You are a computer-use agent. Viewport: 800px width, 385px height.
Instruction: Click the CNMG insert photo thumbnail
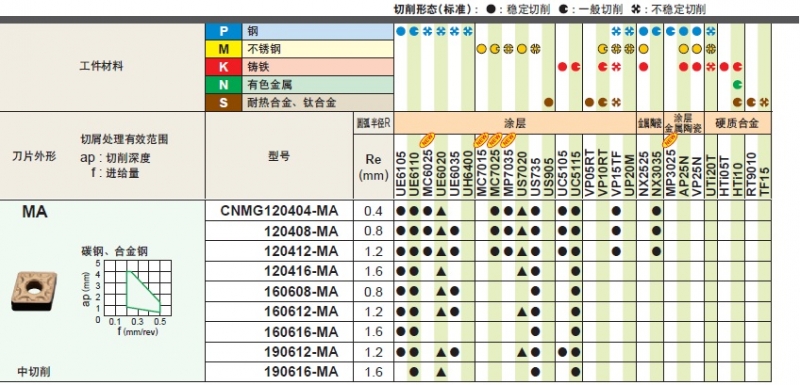click(34, 291)
